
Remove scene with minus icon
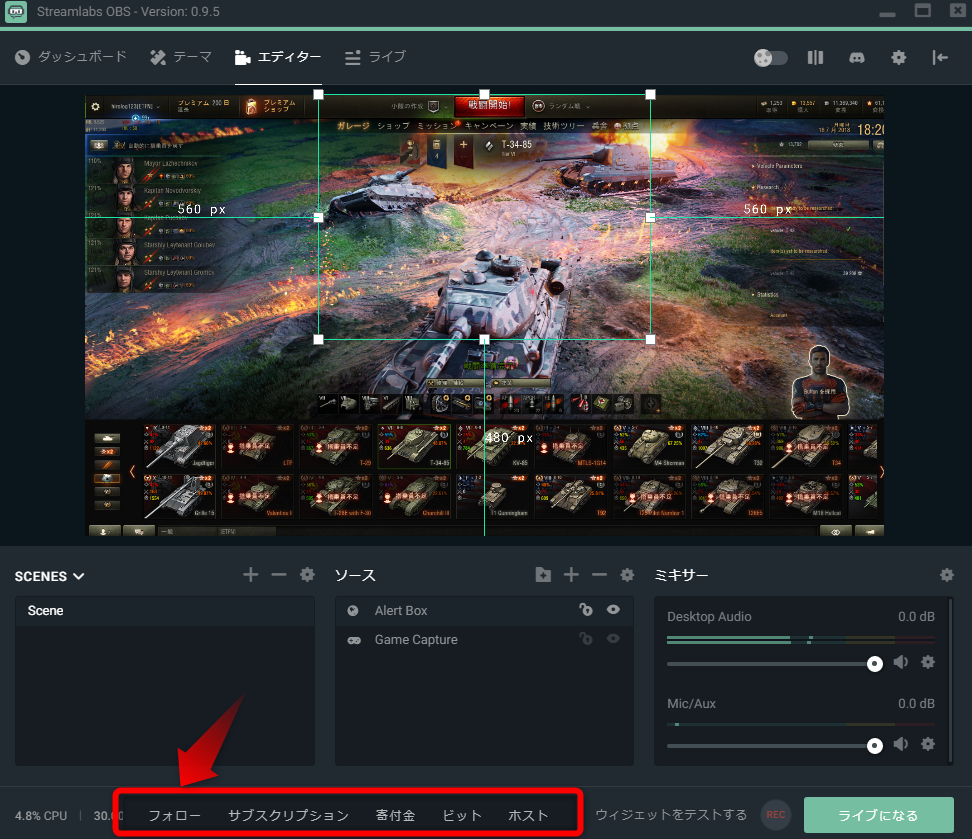pyautogui.click(x=279, y=575)
